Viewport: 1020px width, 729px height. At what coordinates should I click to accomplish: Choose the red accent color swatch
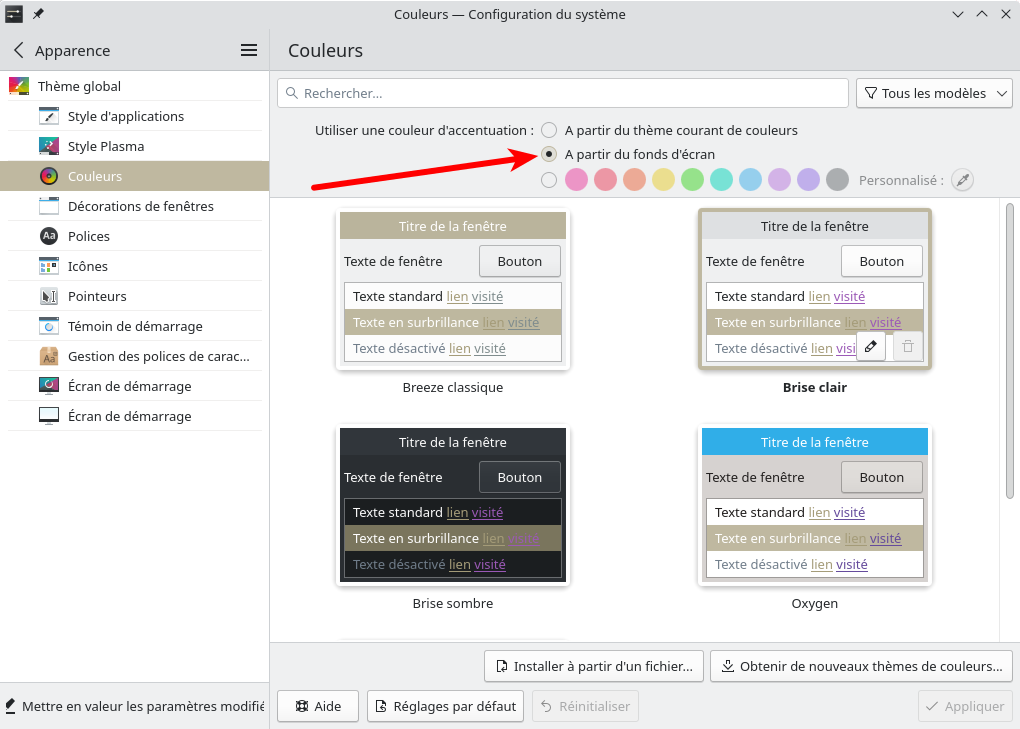click(x=606, y=179)
